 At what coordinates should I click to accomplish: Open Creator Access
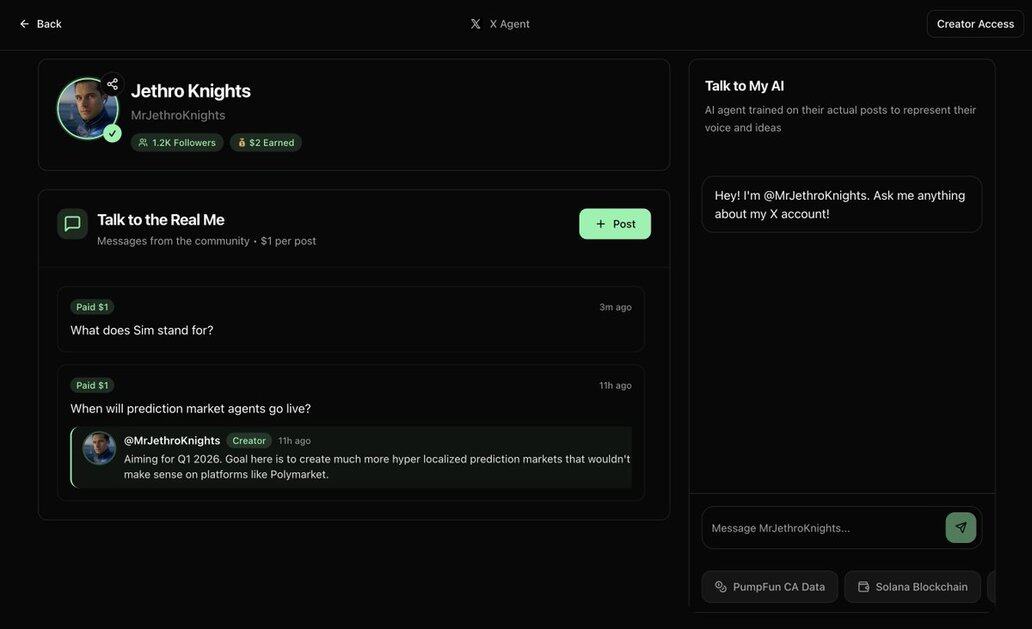click(x=975, y=24)
